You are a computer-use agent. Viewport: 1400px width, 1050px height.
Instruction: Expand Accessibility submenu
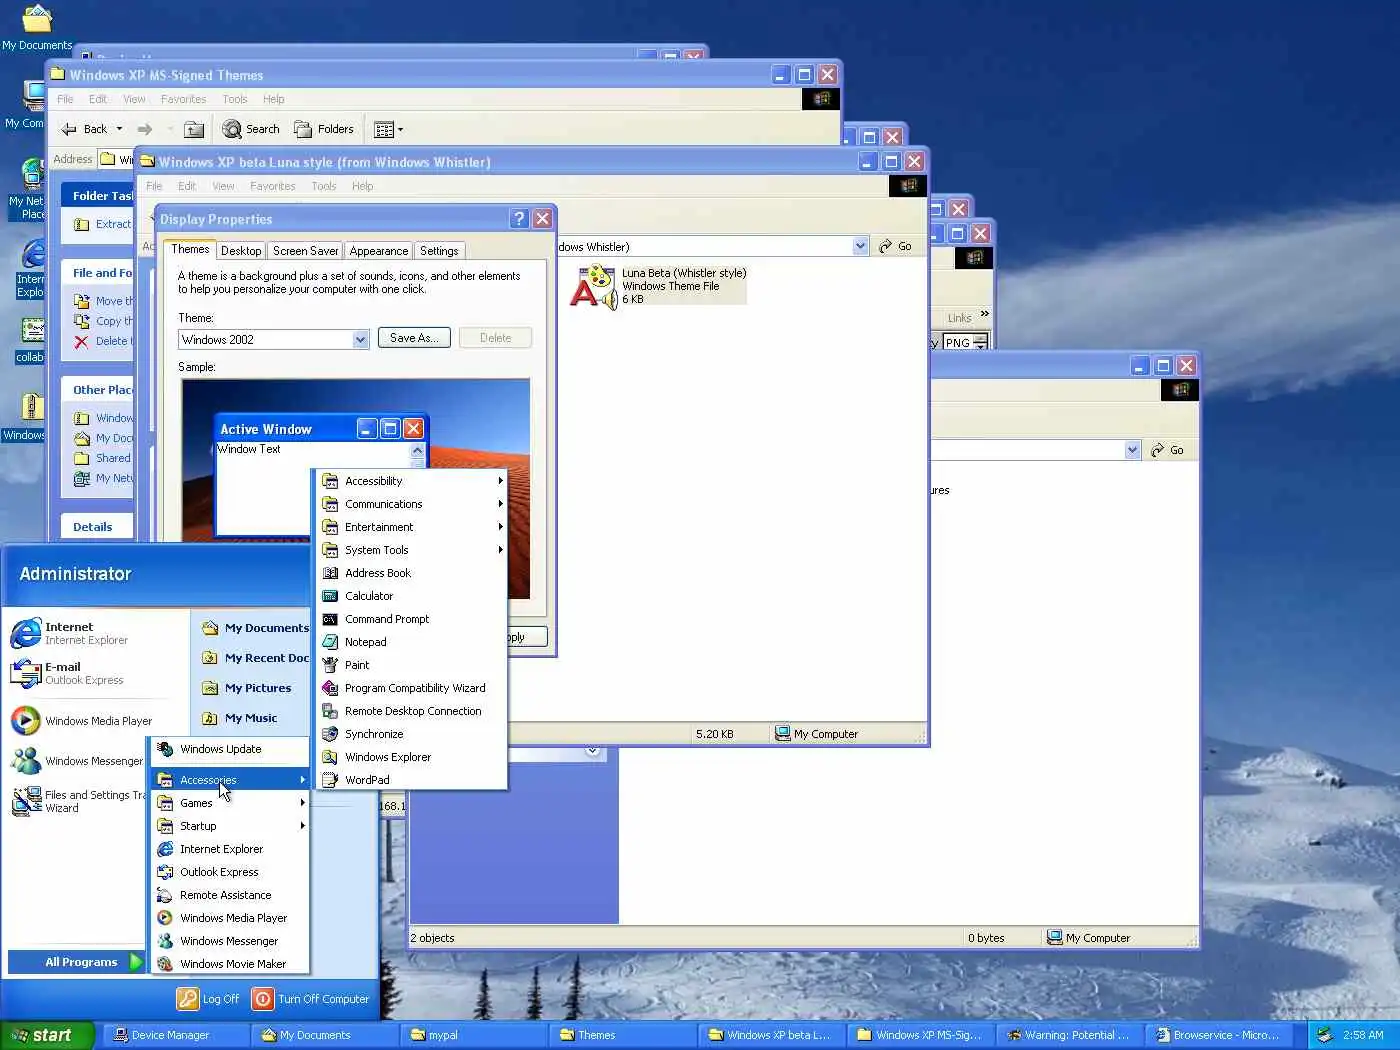point(411,481)
